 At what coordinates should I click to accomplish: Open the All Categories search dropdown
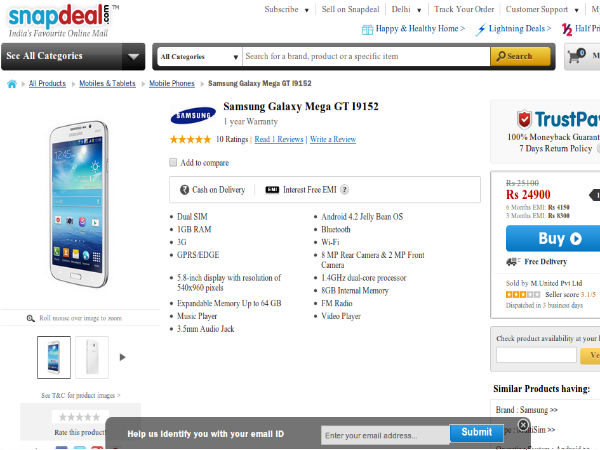click(199, 57)
